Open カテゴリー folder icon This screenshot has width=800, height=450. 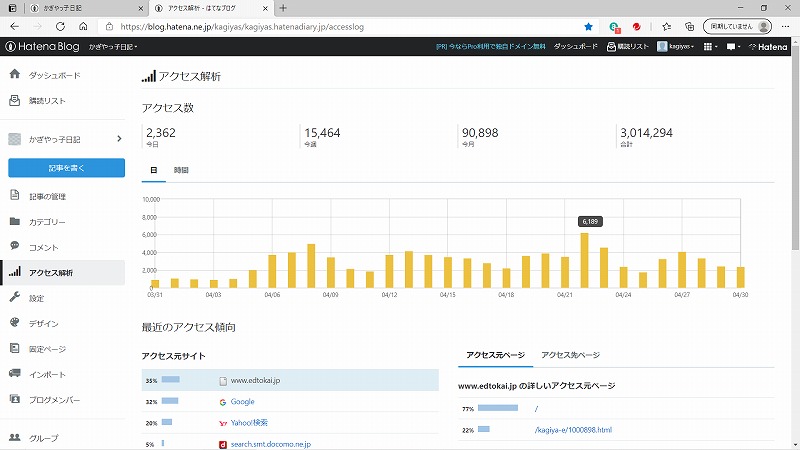15,221
